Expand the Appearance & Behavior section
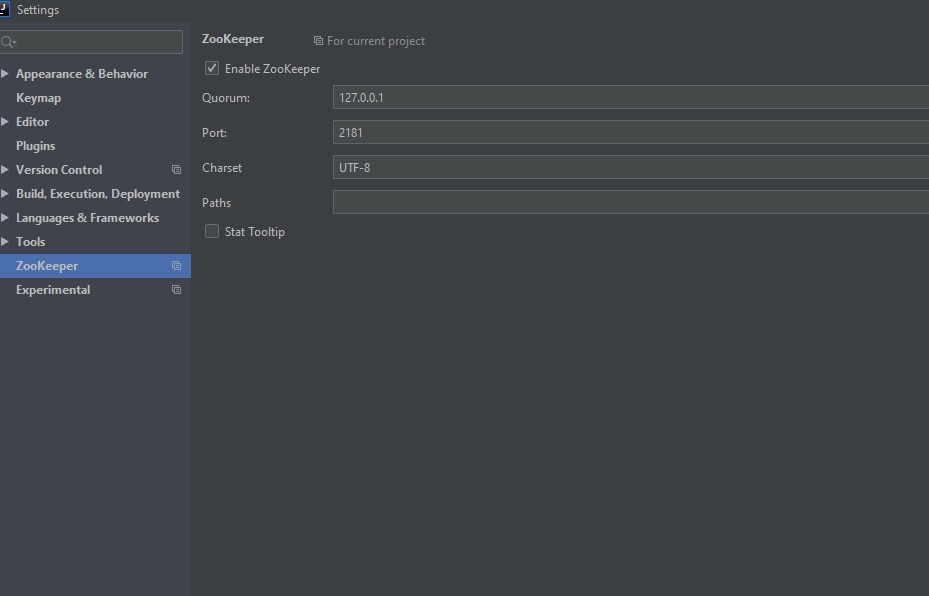This screenshot has width=929, height=596. tap(5, 73)
